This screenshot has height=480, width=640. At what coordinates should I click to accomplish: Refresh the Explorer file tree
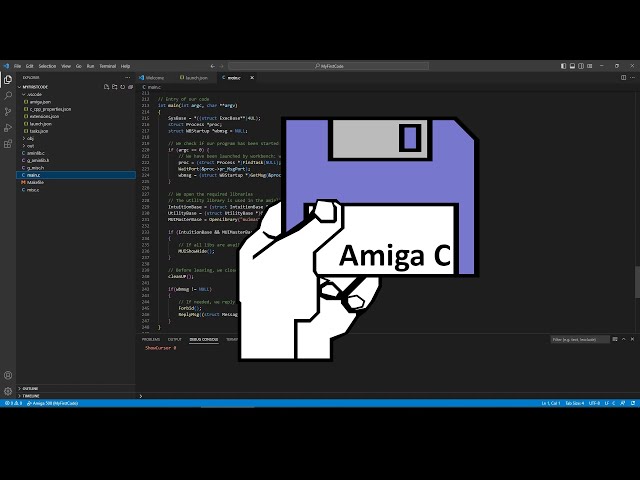click(122, 87)
